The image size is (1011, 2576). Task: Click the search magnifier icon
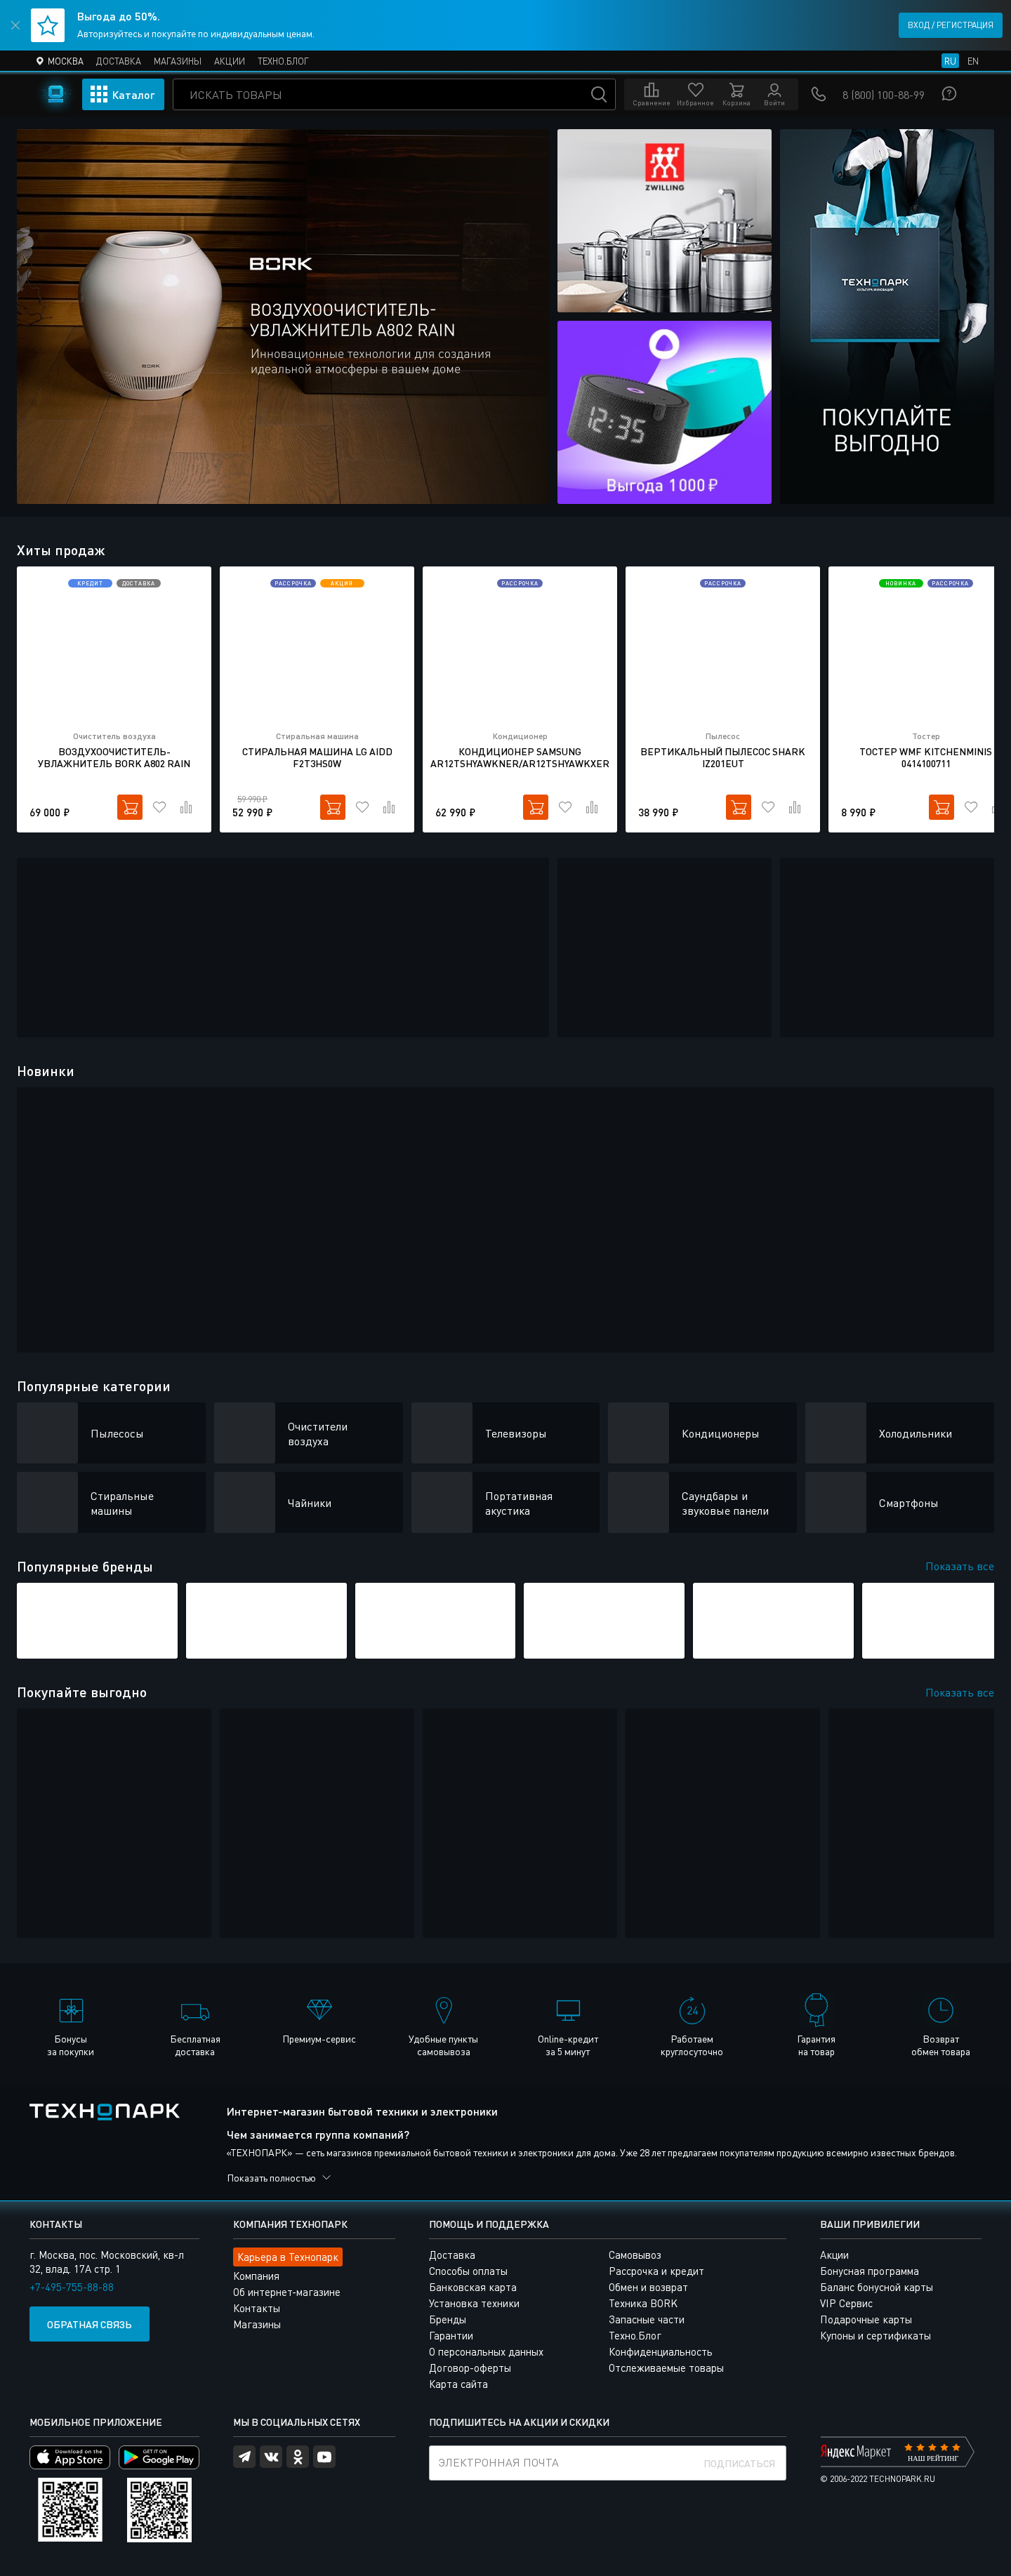click(x=598, y=95)
